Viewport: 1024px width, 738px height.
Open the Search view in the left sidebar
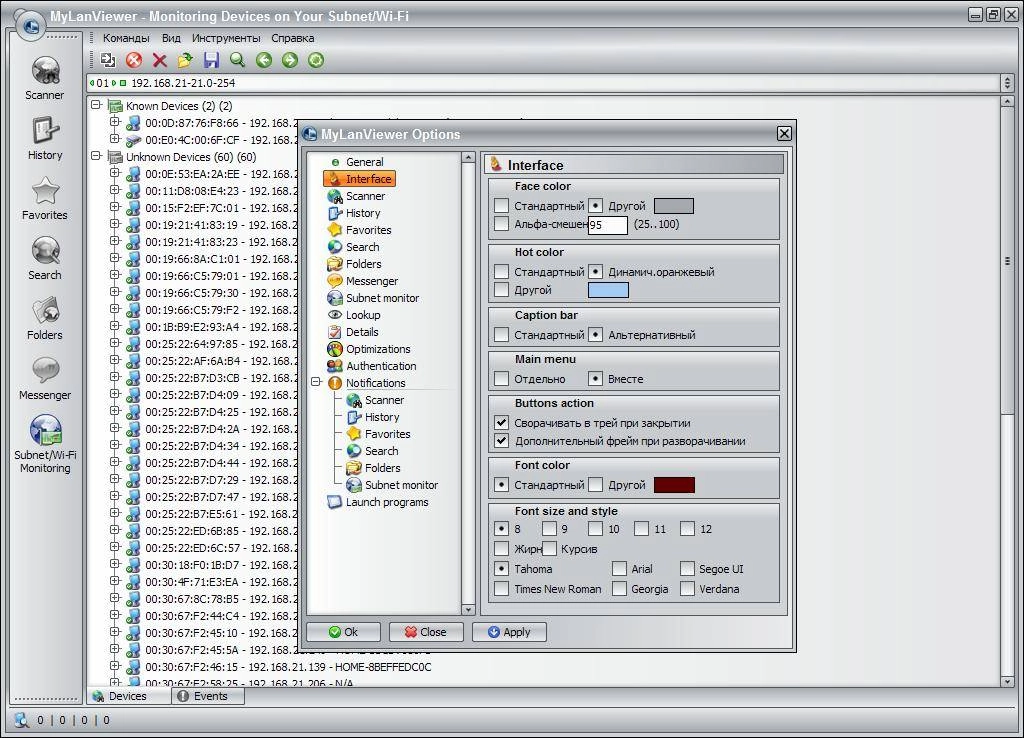click(x=45, y=259)
